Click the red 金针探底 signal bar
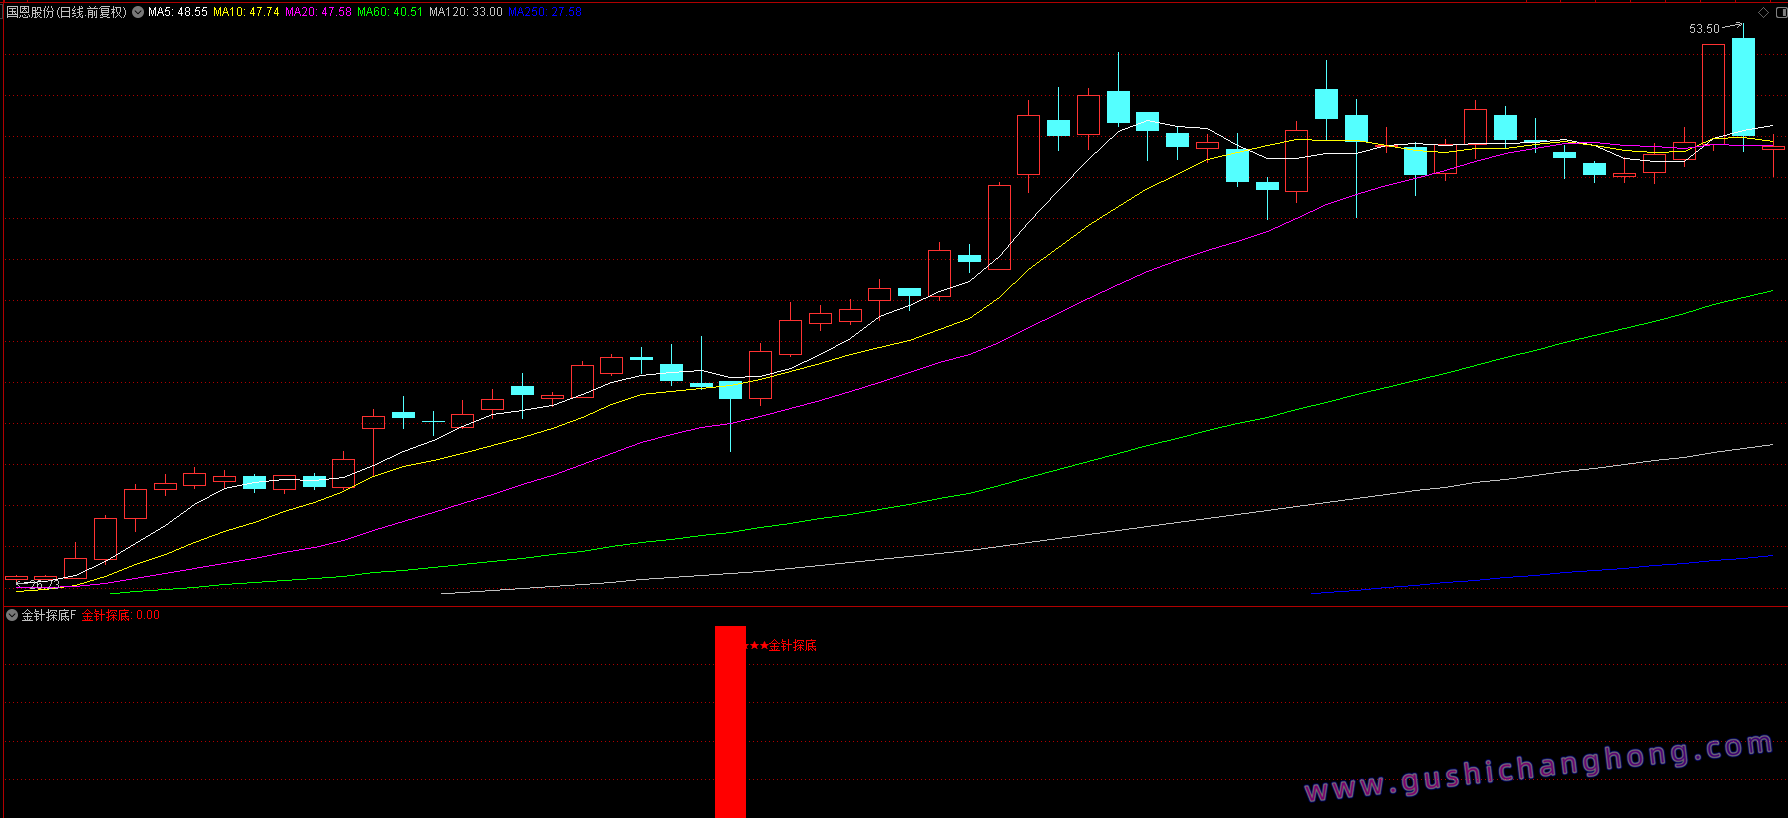The image size is (1788, 818). click(x=730, y=720)
